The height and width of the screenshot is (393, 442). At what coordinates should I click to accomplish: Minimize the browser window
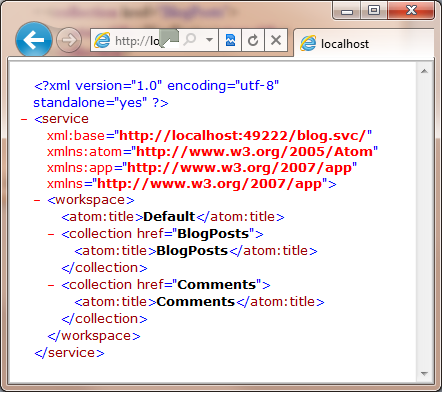(x=347, y=11)
